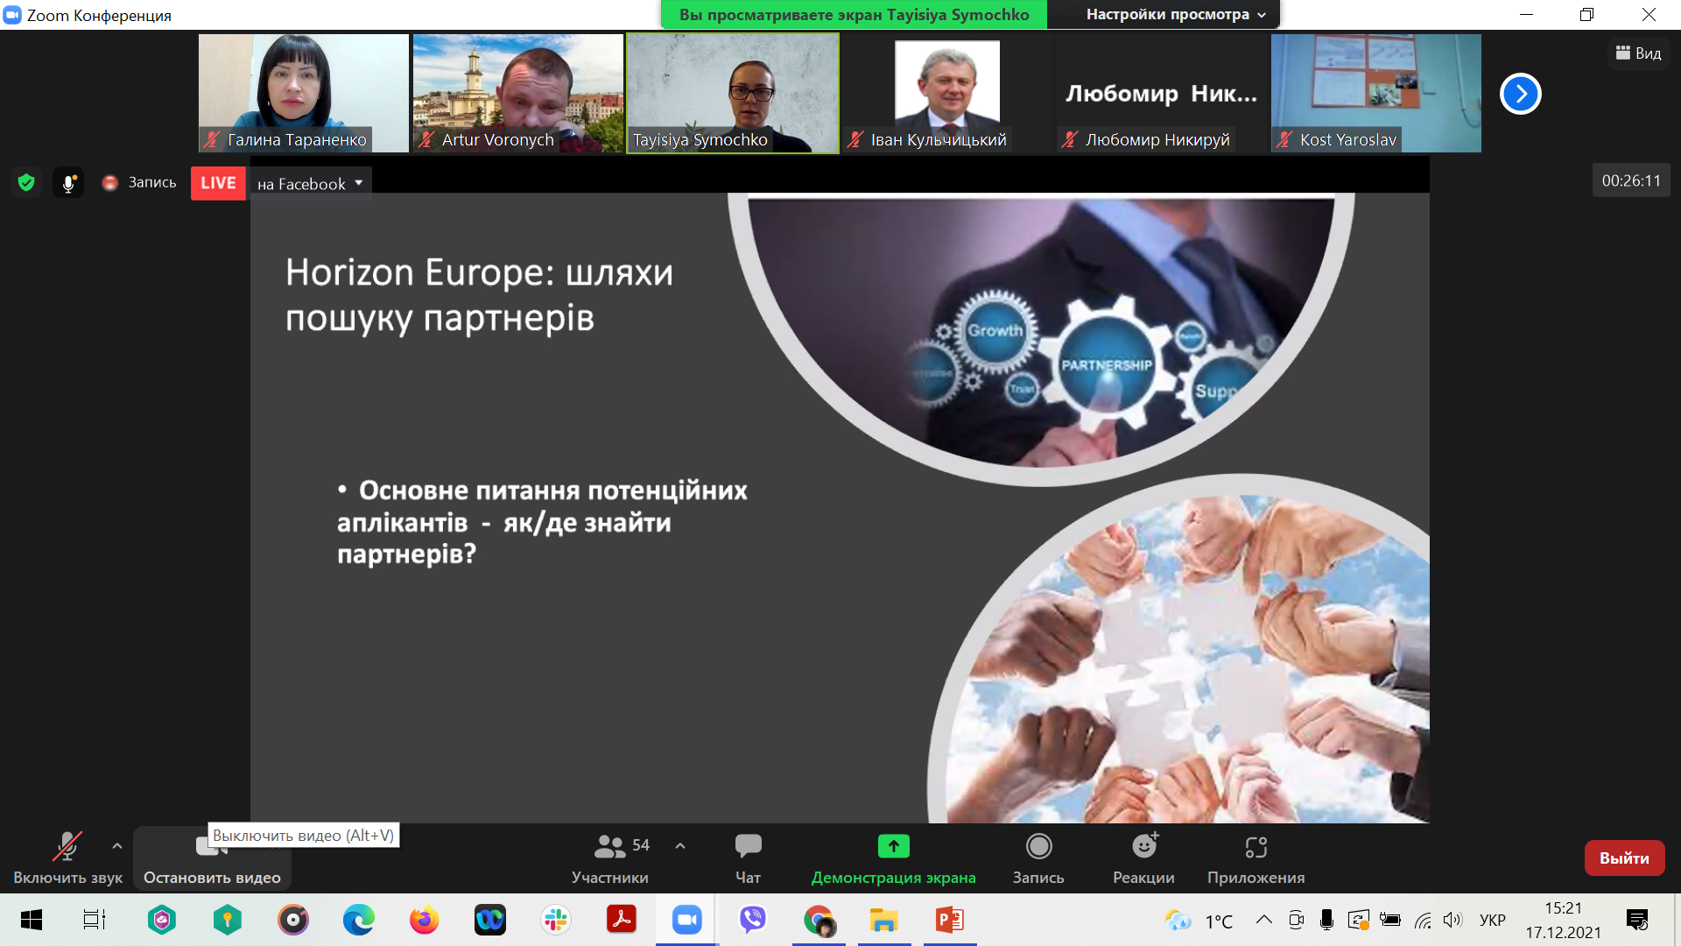The width and height of the screenshot is (1681, 946).
Task: Click the microphone indicator near shield
Action: (68, 183)
